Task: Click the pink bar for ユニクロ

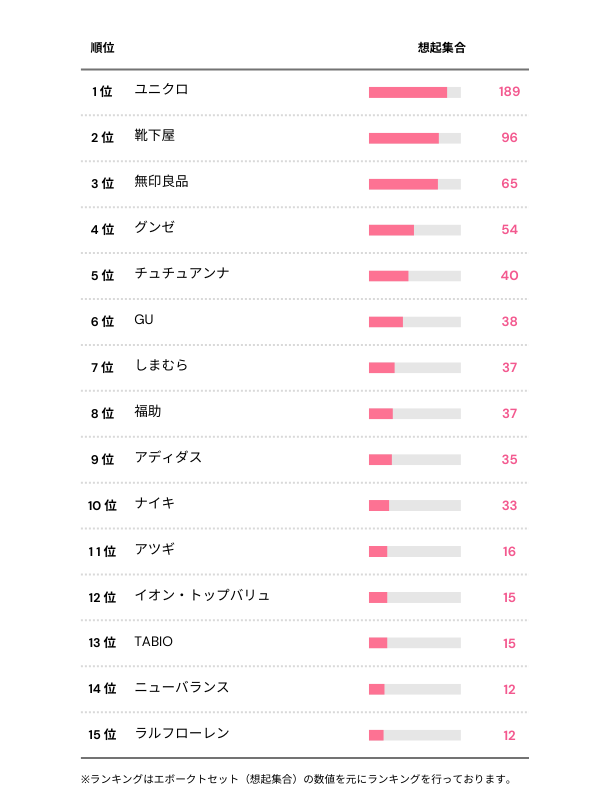Action: [408, 92]
